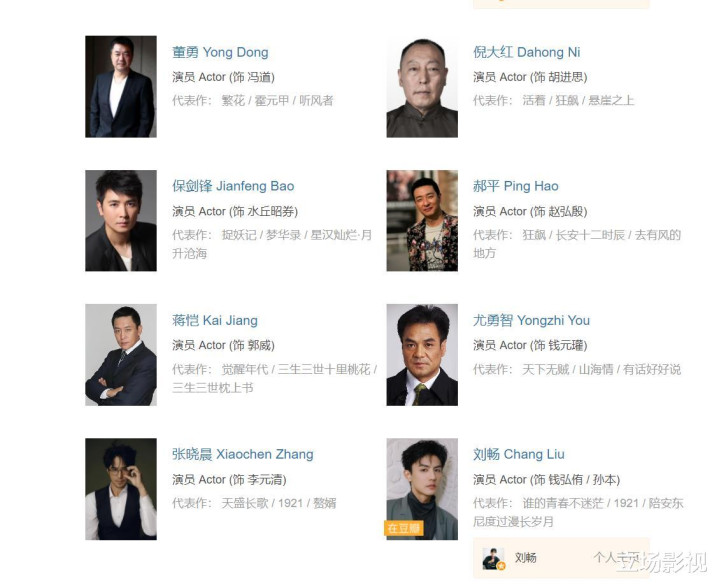Select the 刘畅 Chang Liu name link
The width and height of the screenshot is (719, 588).
(x=519, y=455)
